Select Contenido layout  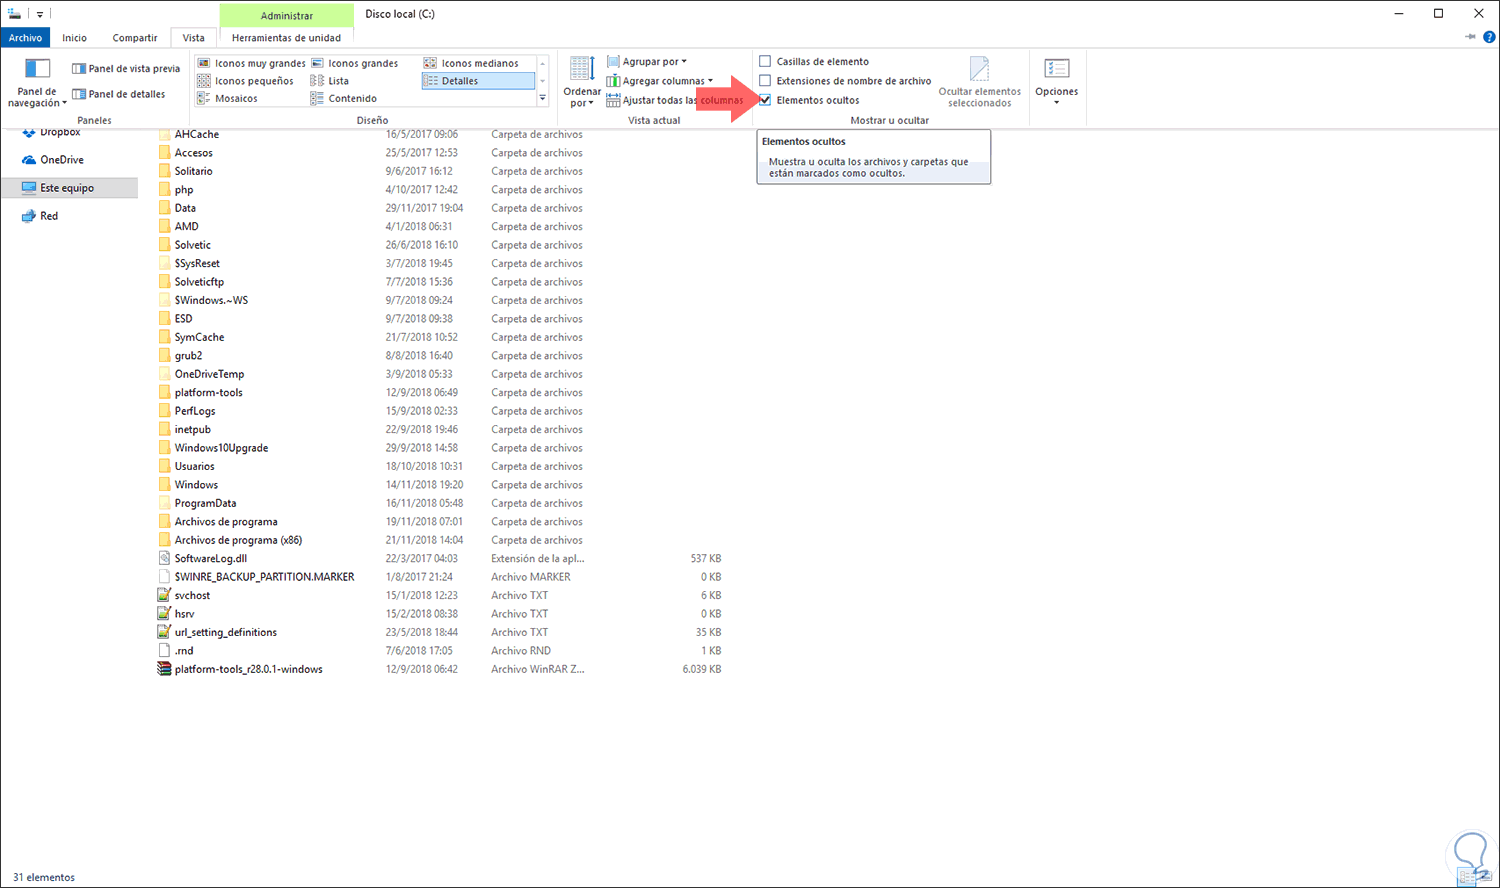[344, 99]
